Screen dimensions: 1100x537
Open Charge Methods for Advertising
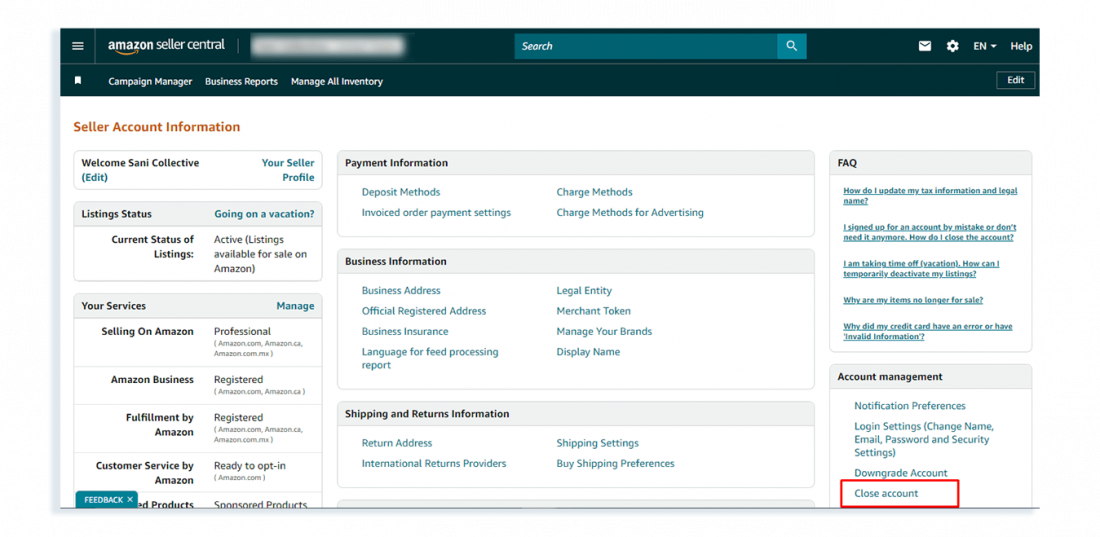pos(630,213)
